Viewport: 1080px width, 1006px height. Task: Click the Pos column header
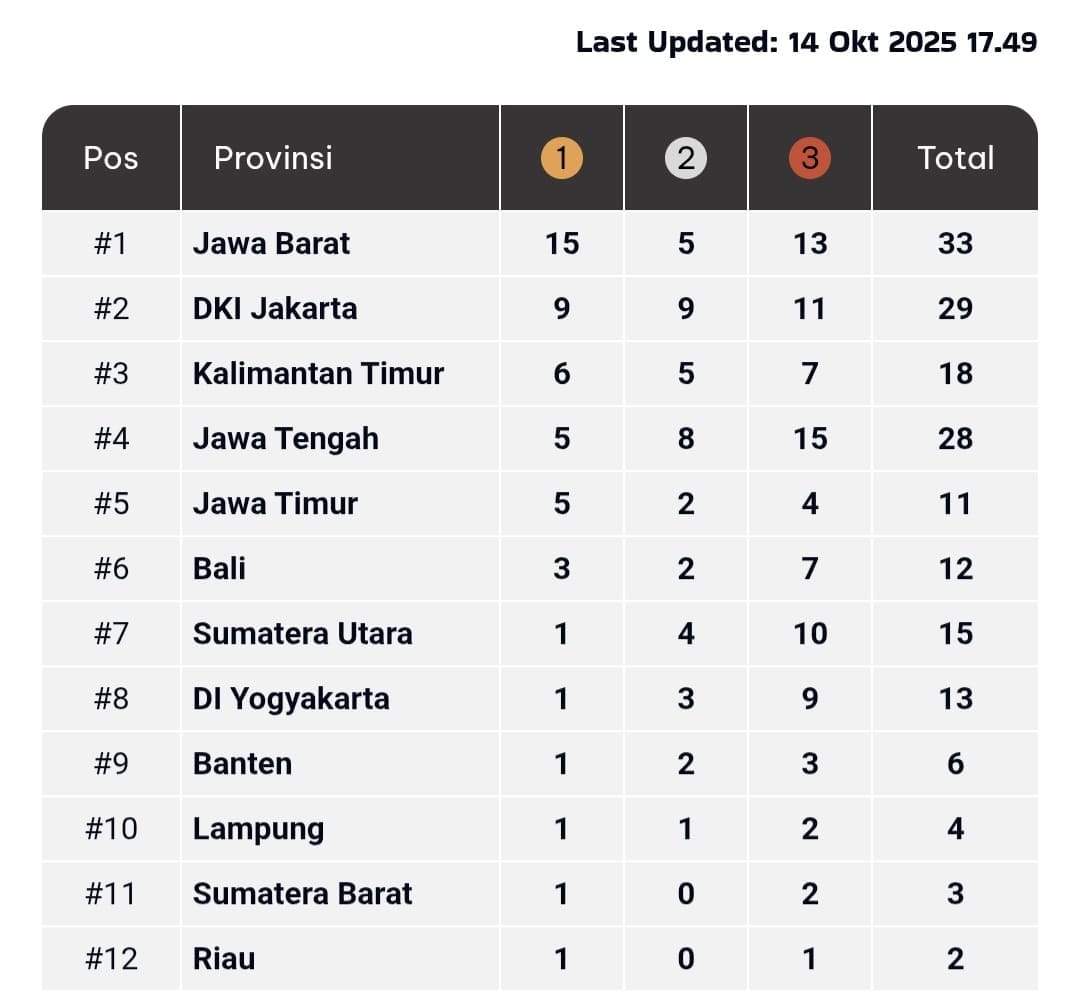111,158
